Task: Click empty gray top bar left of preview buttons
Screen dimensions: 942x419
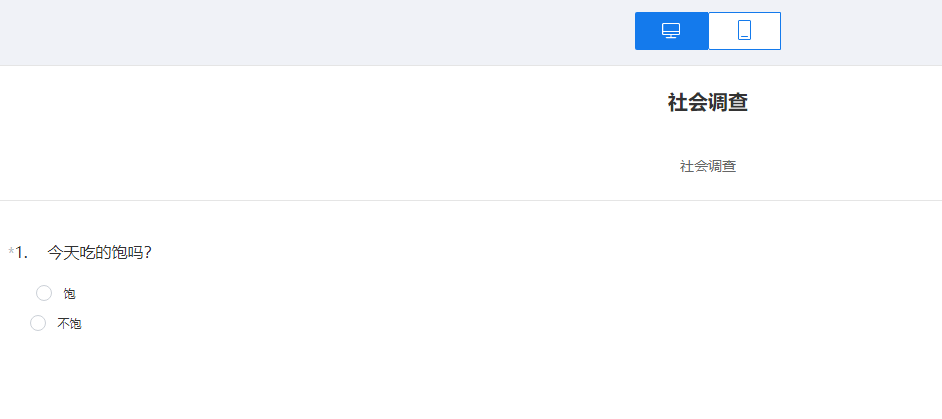Action: click(300, 32)
